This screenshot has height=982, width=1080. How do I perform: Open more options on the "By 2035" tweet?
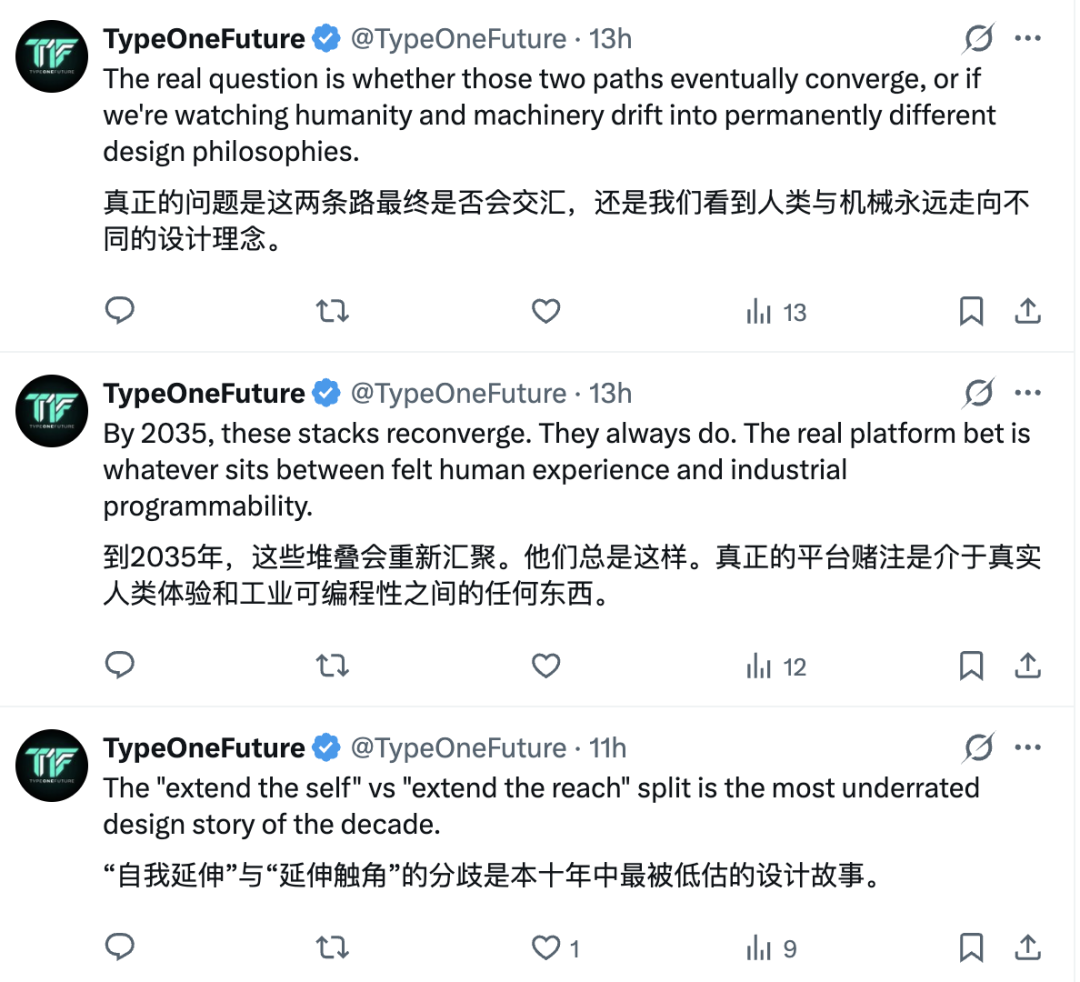pyautogui.click(x=1028, y=393)
